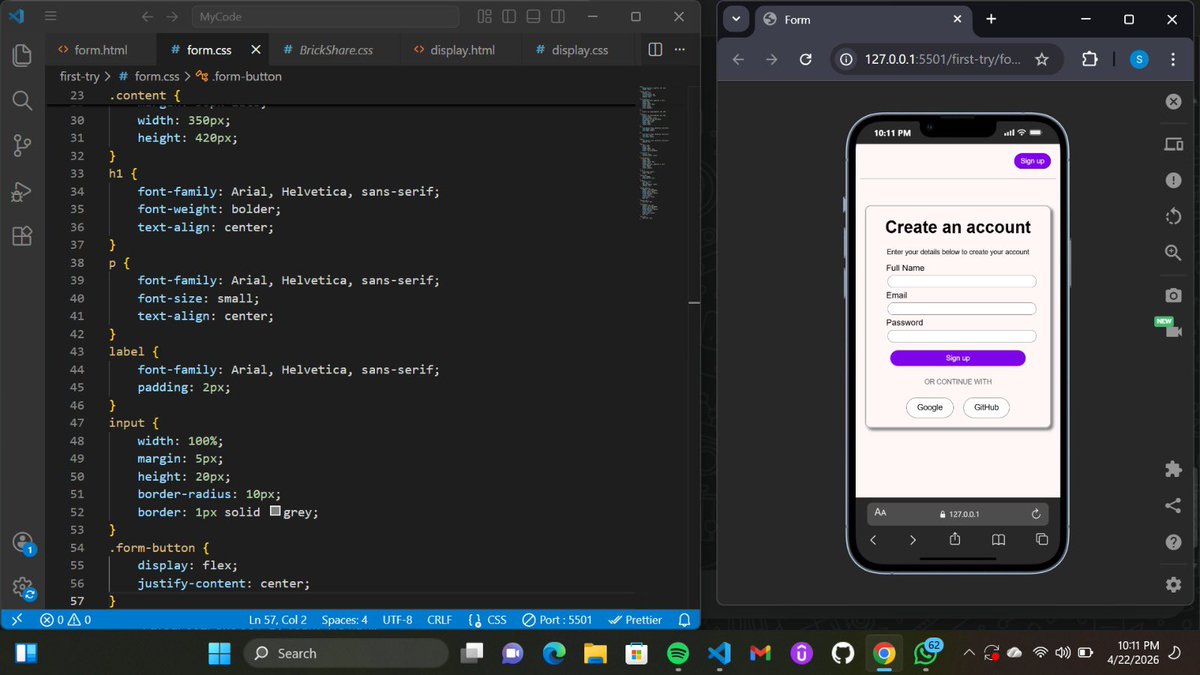1200x675 pixels.
Task: Change indentation via Spaces: 4
Action: tap(345, 620)
